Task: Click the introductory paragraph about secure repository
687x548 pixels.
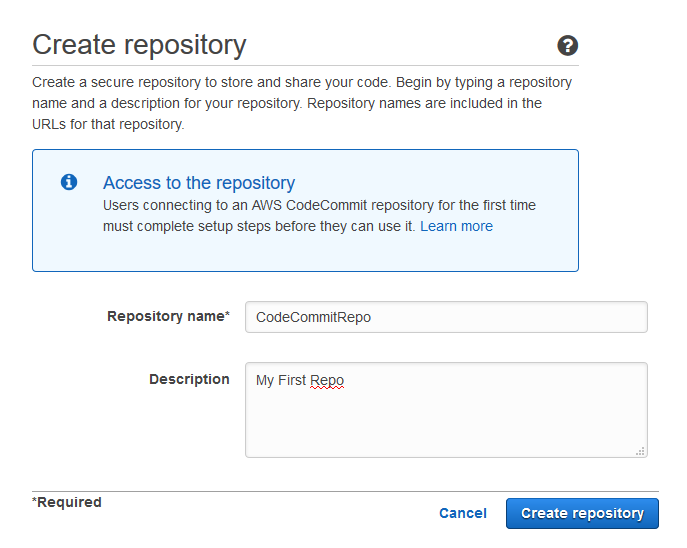Action: [x=302, y=103]
